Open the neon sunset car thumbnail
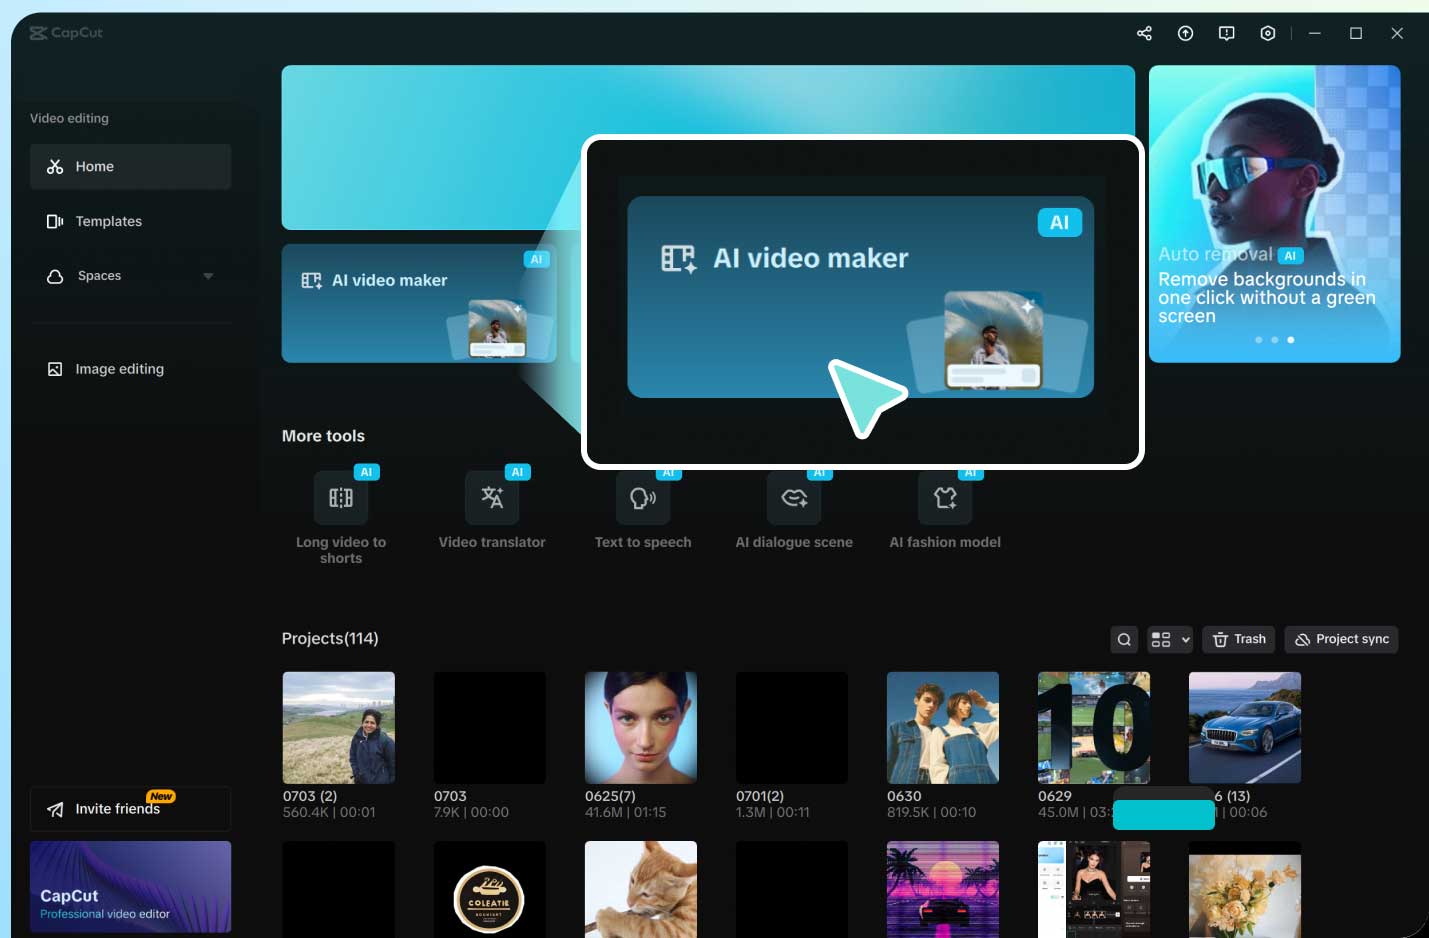1429x938 pixels. 943,890
